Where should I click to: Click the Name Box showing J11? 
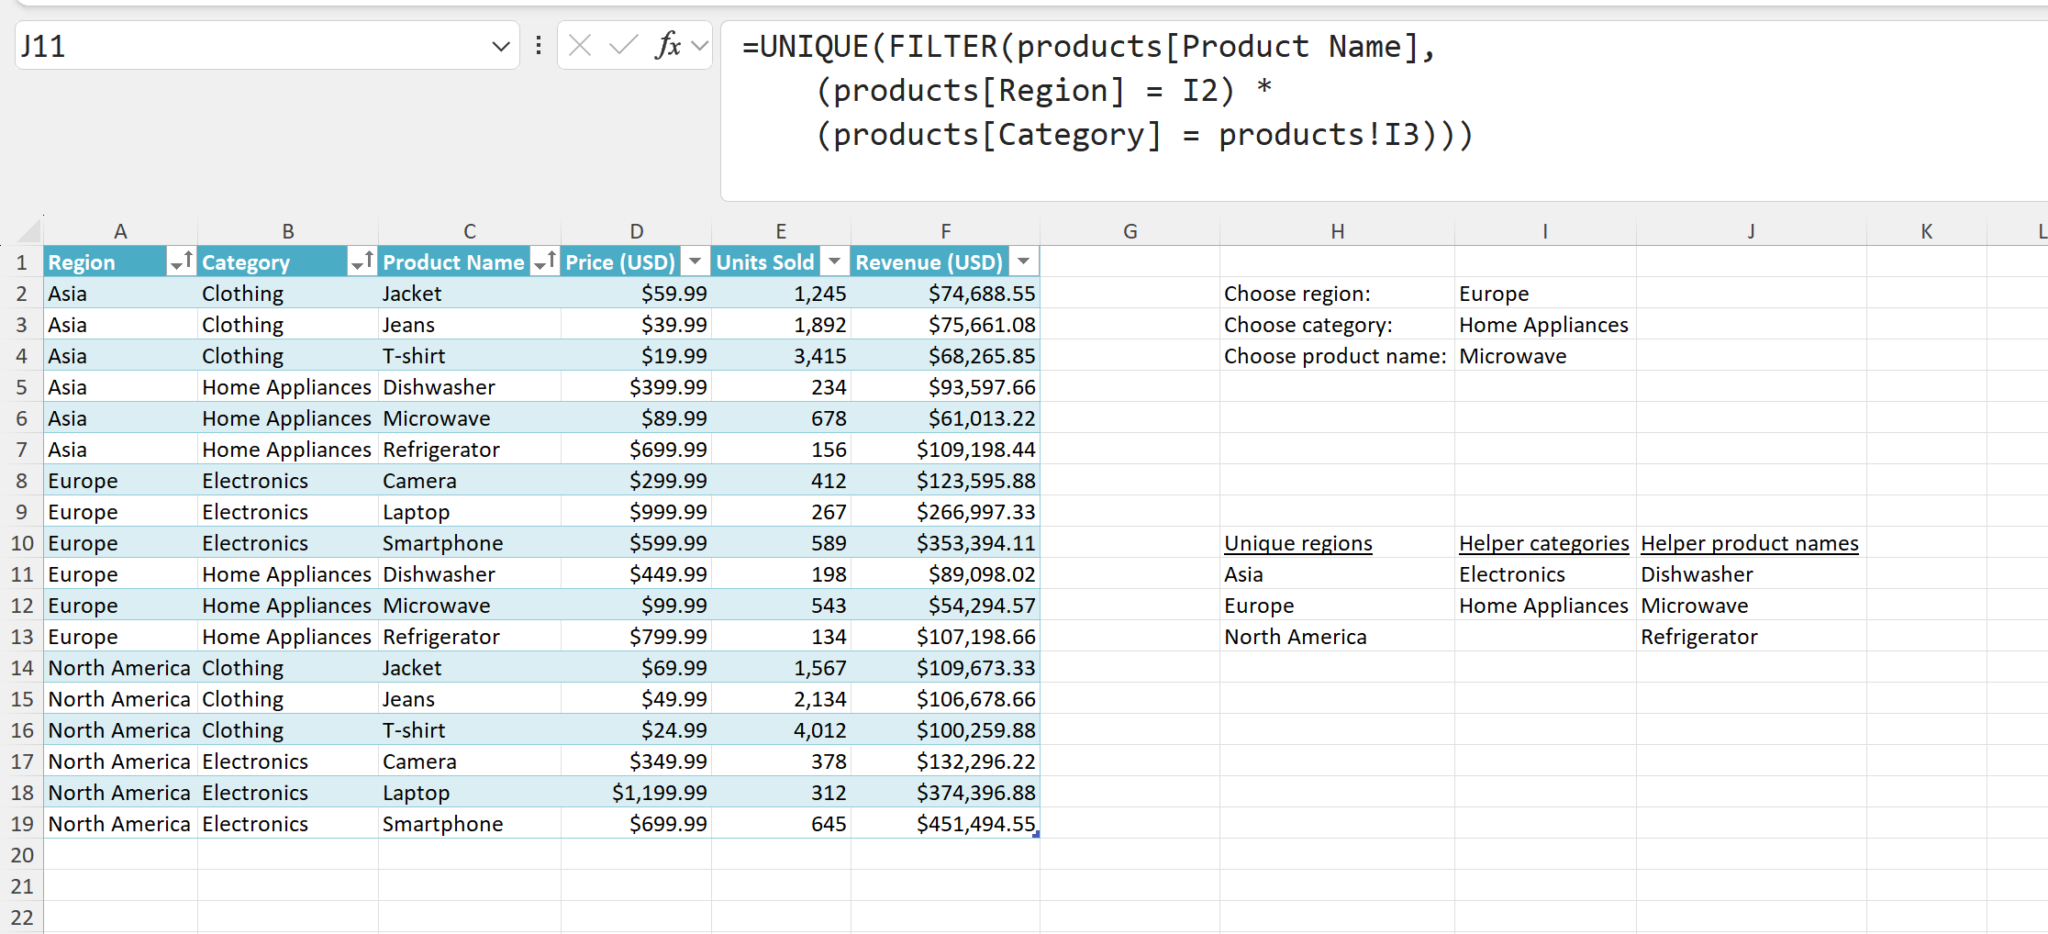tap(250, 46)
